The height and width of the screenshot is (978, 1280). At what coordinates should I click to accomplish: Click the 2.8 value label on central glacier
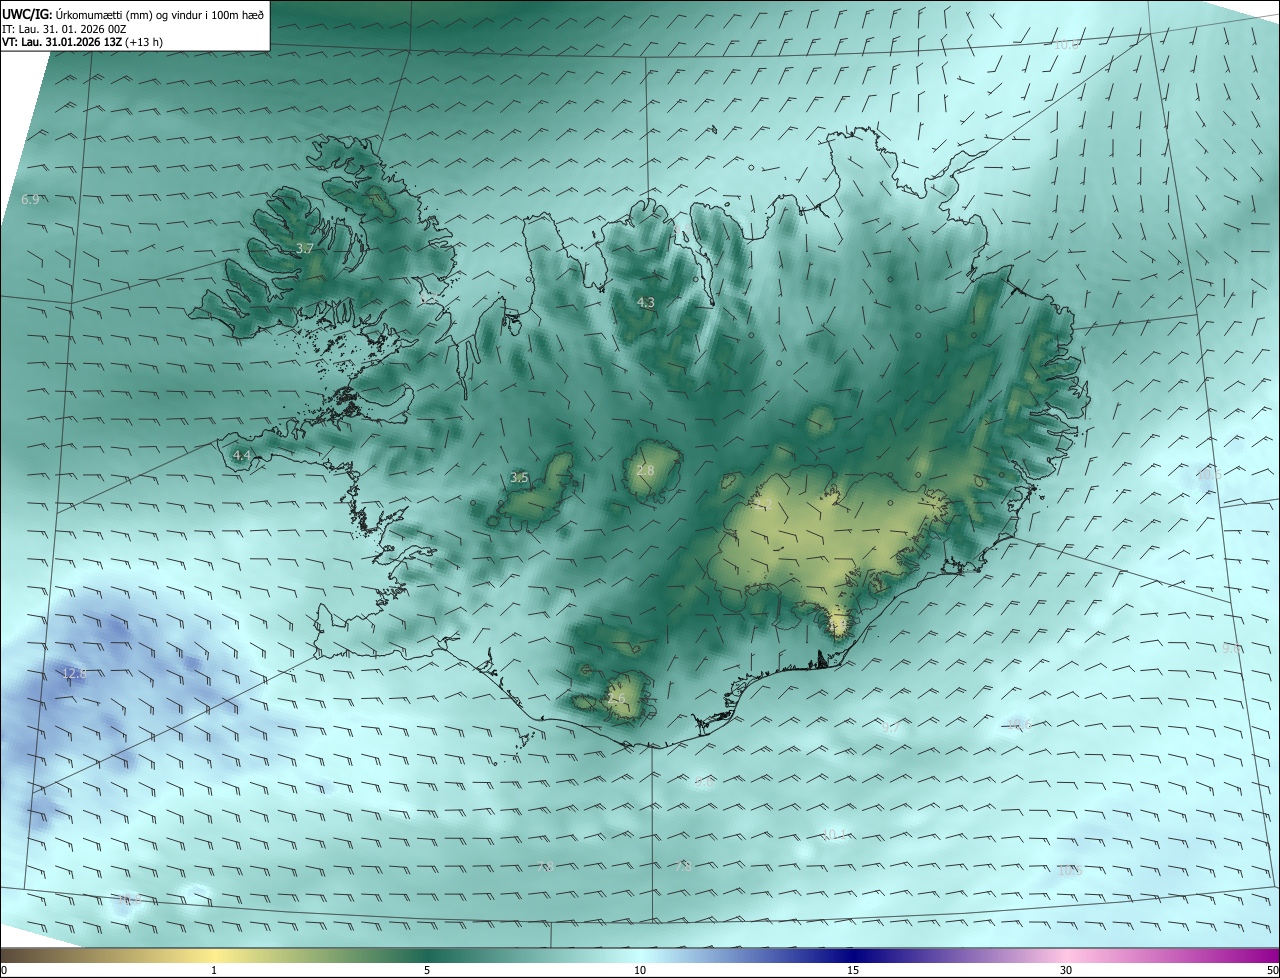pyautogui.click(x=645, y=471)
